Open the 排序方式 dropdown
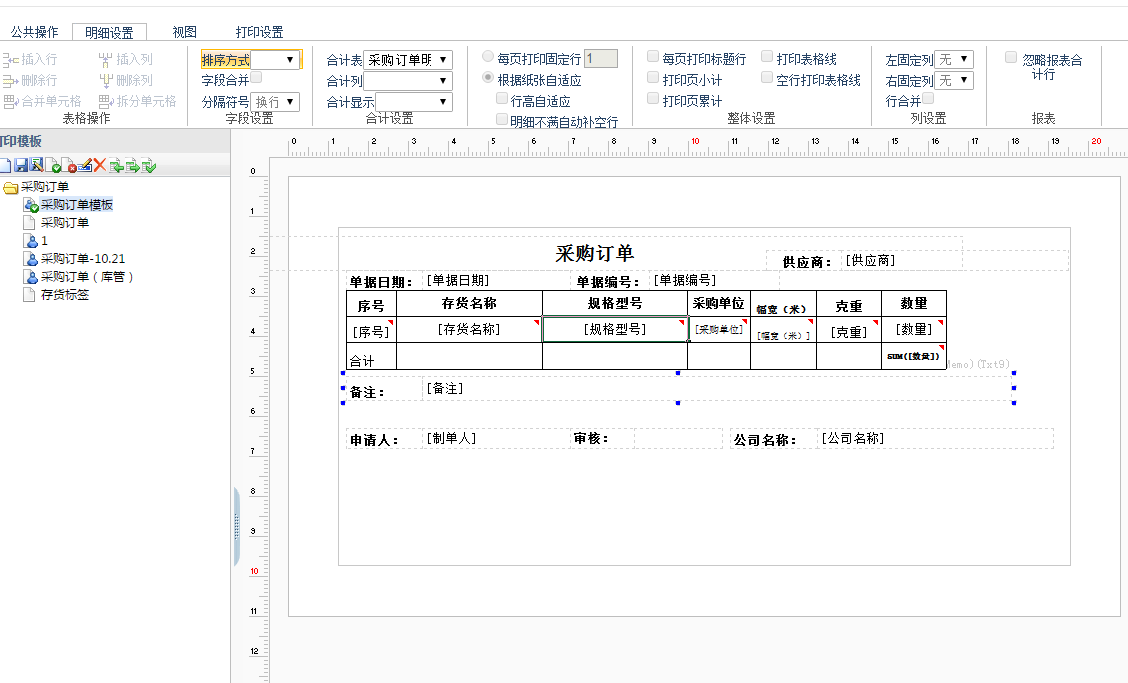 pos(275,60)
